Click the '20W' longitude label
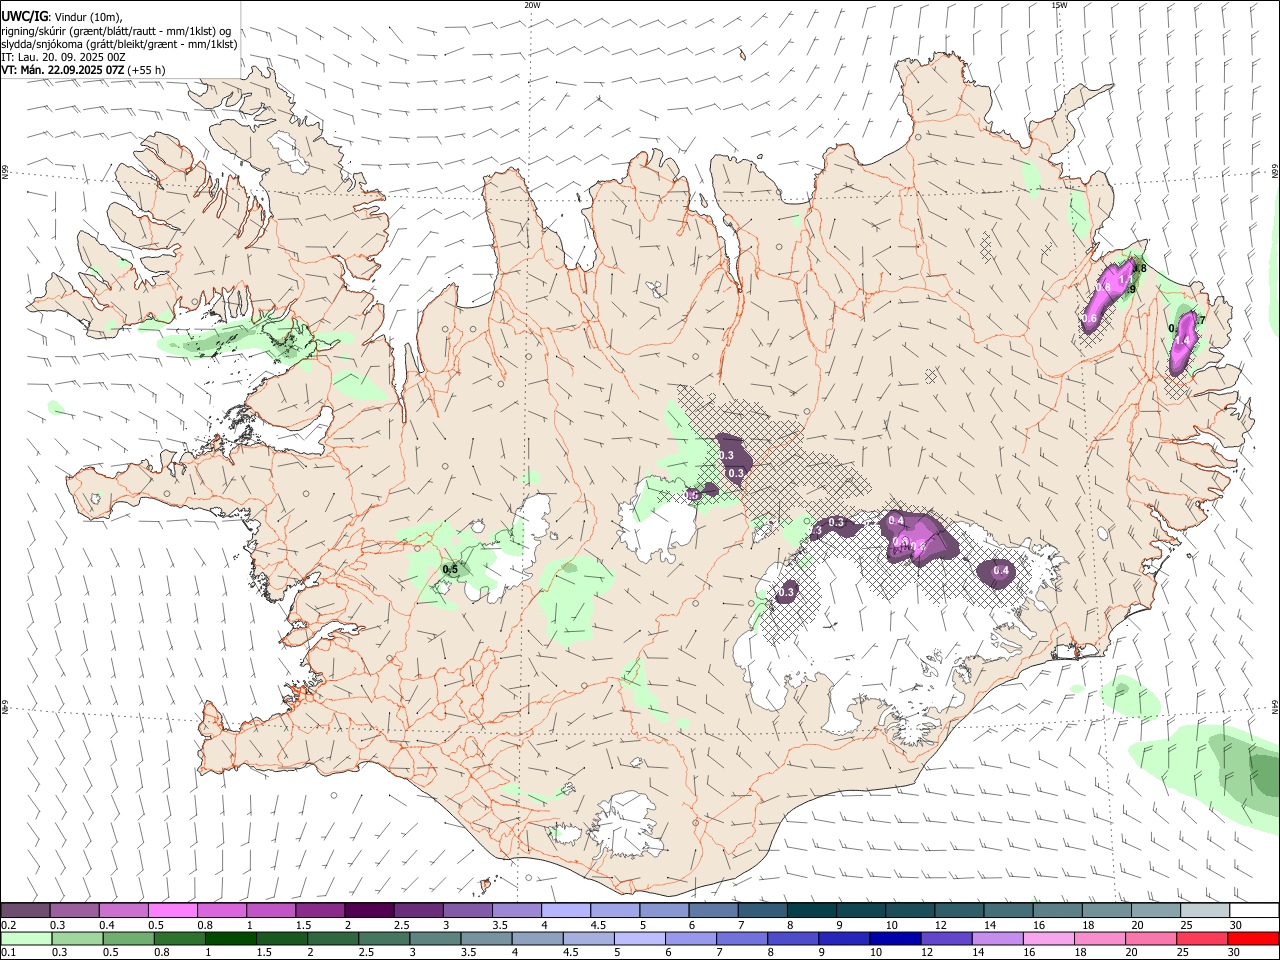Viewport: 1280px width, 960px height. (532, 5)
